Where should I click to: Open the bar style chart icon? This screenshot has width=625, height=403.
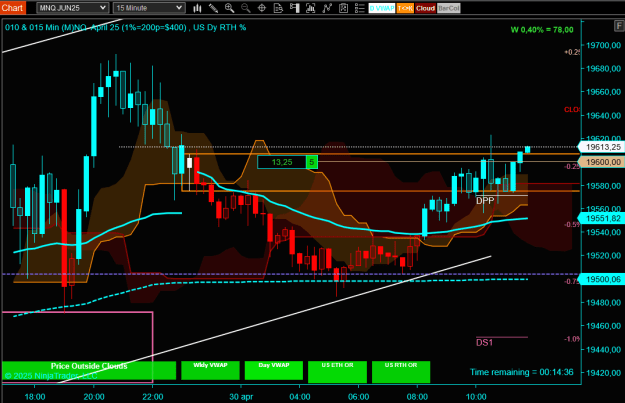197,8
